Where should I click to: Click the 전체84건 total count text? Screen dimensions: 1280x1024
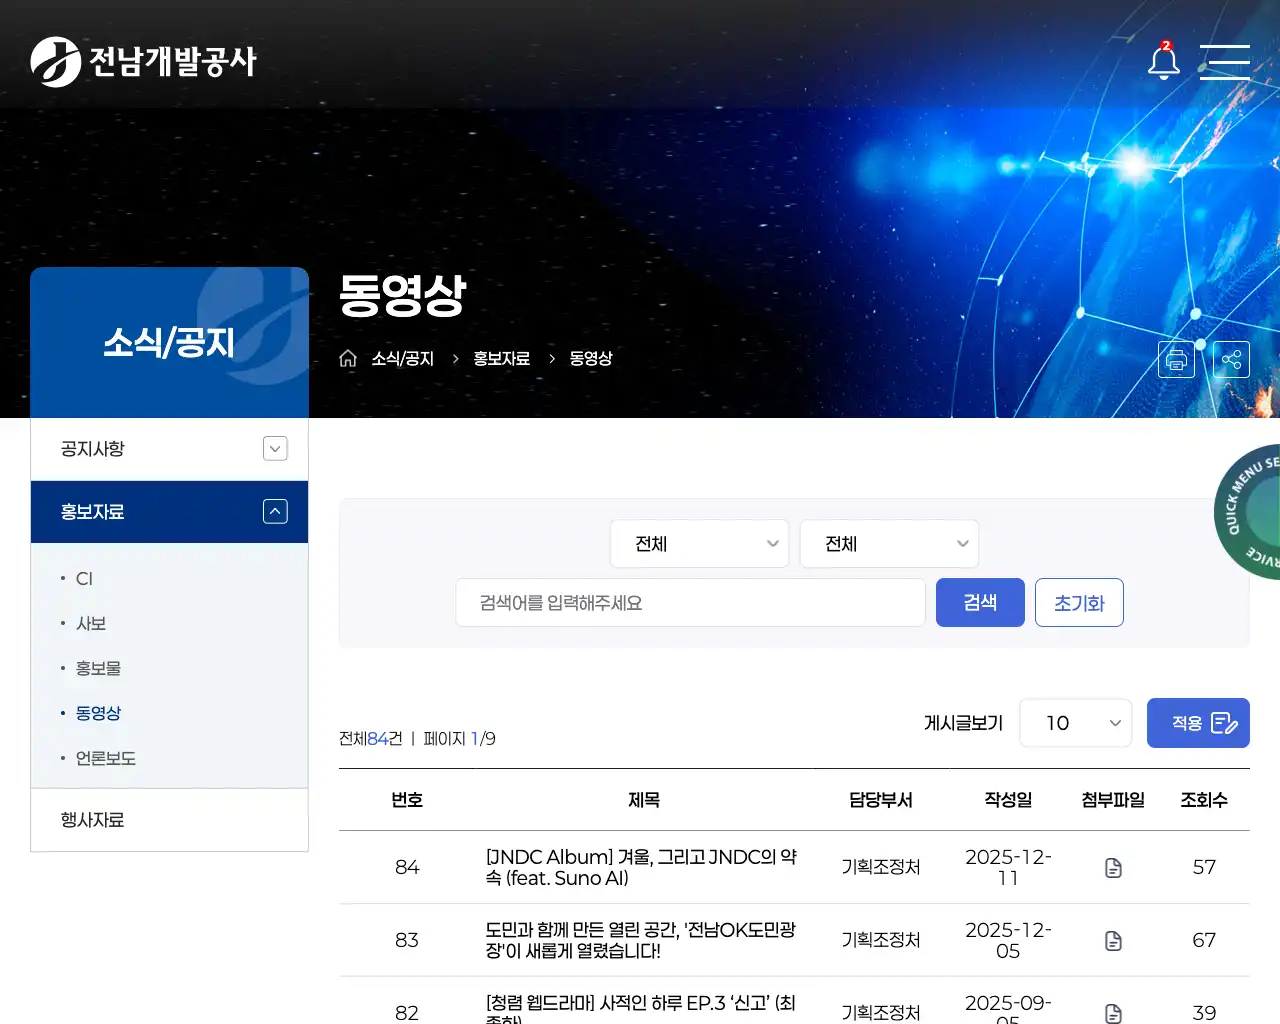(371, 738)
